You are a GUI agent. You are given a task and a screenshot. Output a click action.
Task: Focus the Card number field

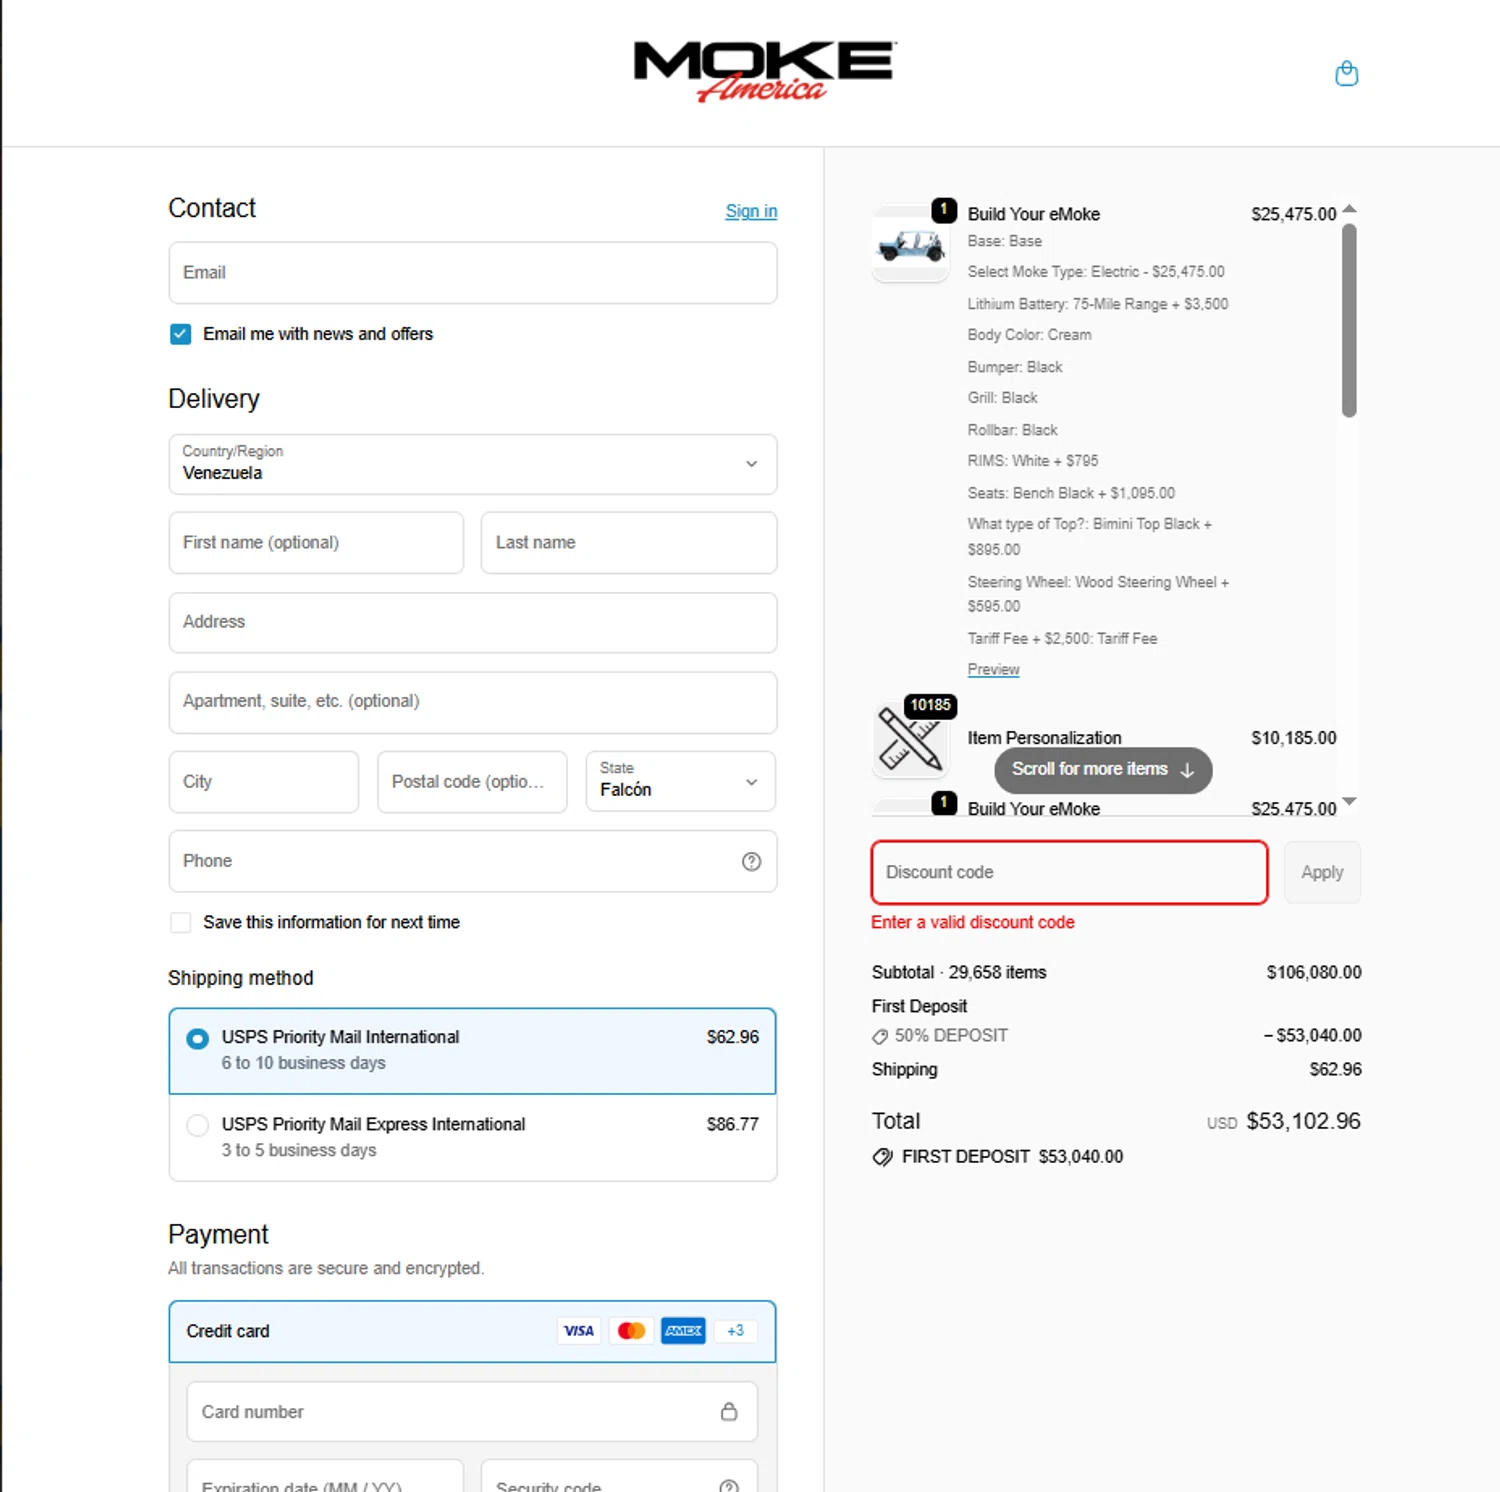coord(472,1411)
